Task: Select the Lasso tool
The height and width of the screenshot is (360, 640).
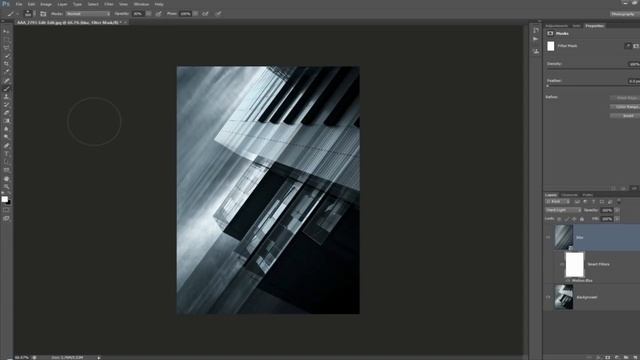Action: 6,48
